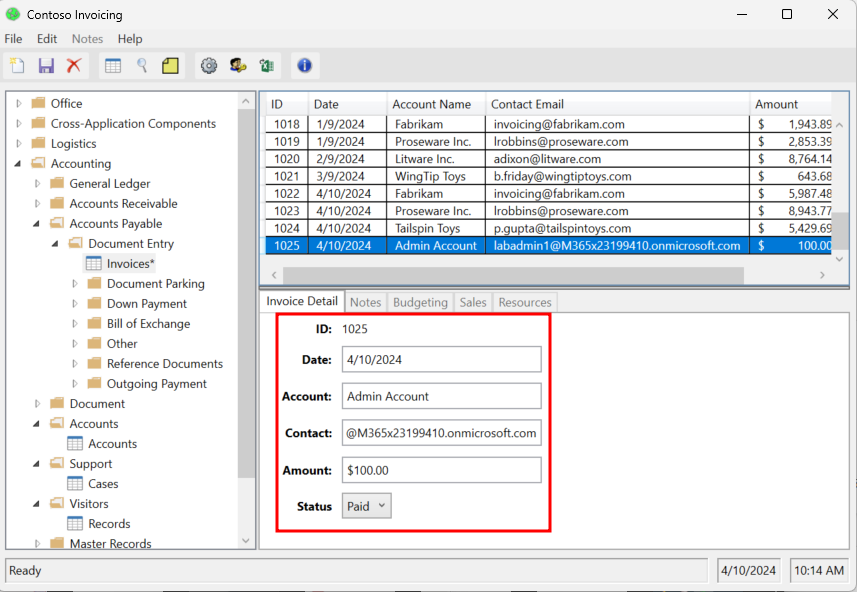Viewport: 857px width, 592px height.
Task: Click the red X delete icon
Action: (74, 66)
